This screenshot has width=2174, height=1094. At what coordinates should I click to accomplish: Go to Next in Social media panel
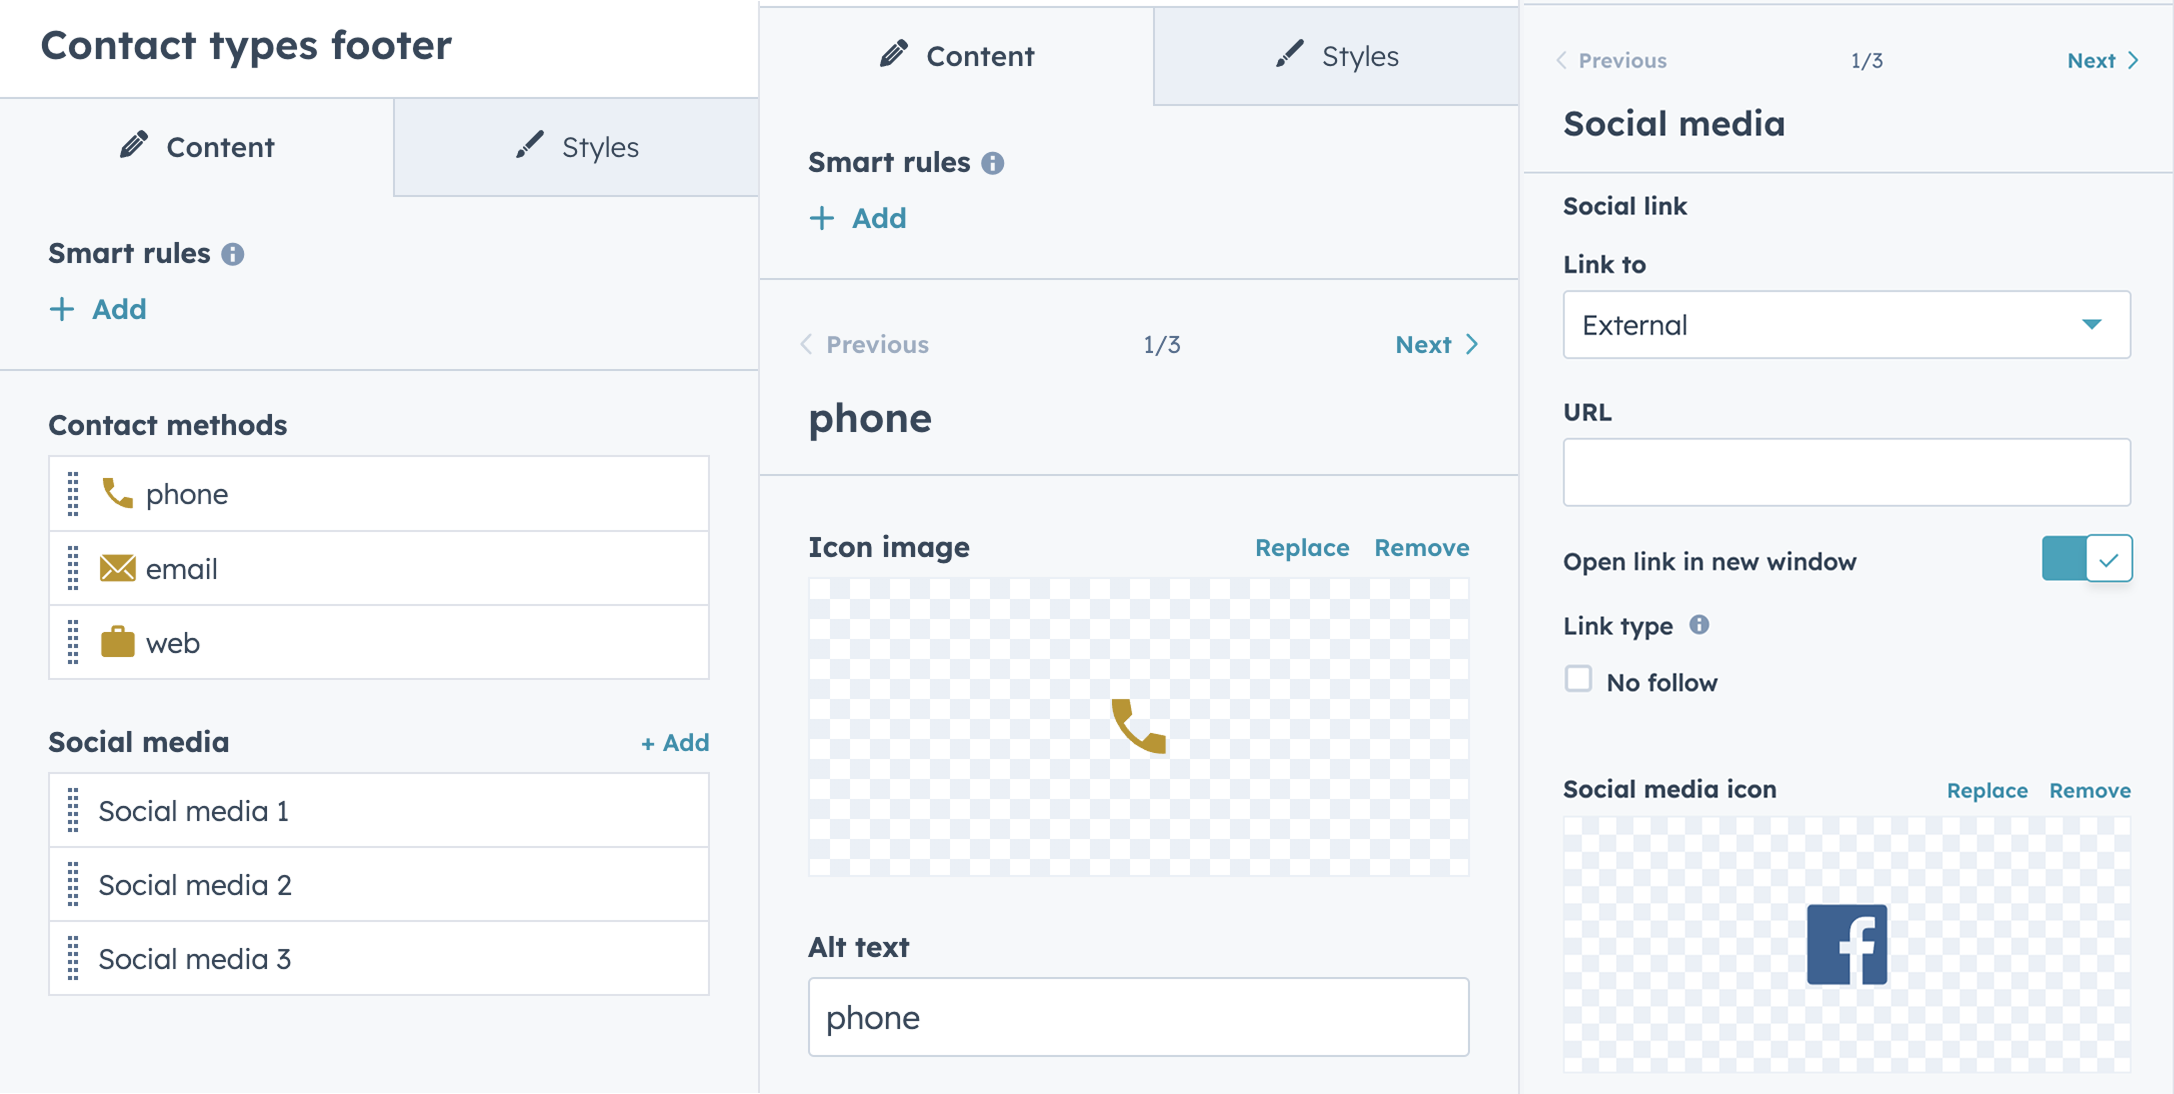2102,61
